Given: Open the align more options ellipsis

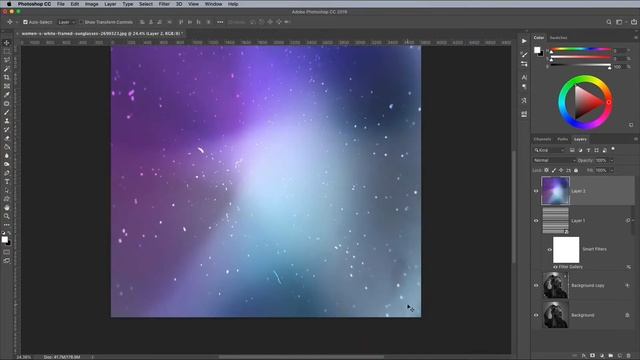Looking at the screenshot, I should pos(220,22).
